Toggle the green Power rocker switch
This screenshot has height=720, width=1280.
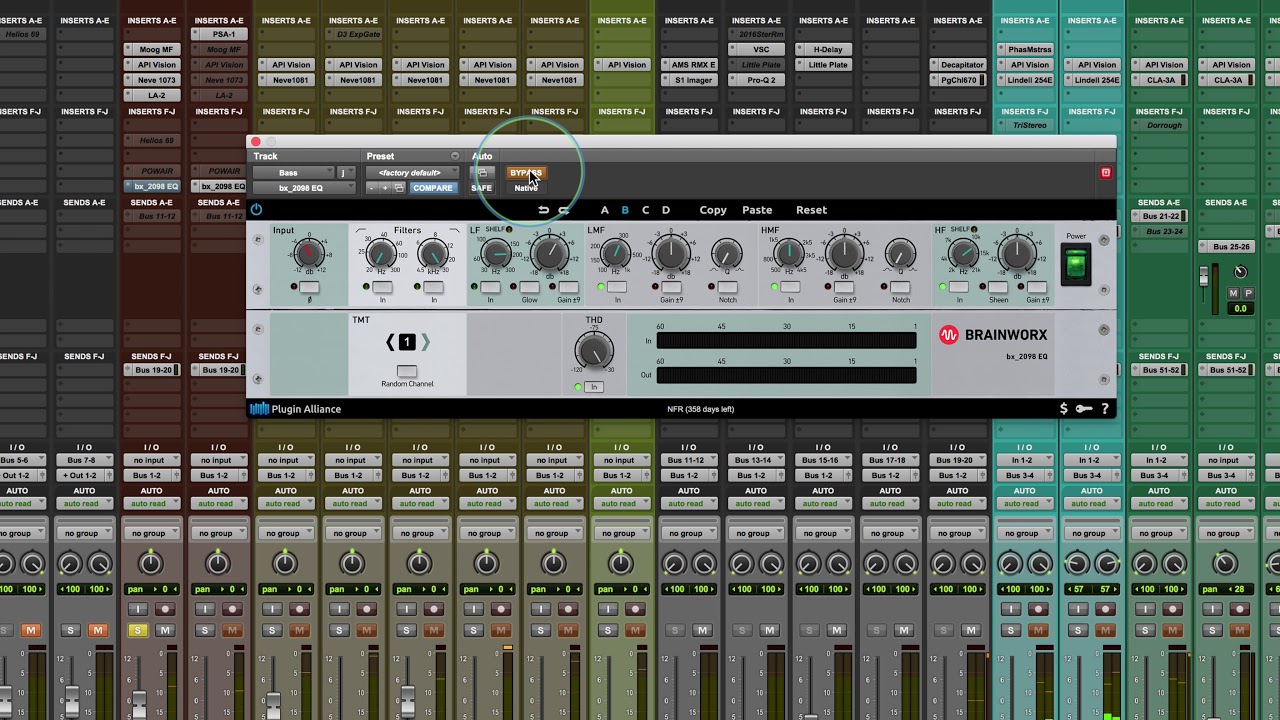click(x=1075, y=265)
